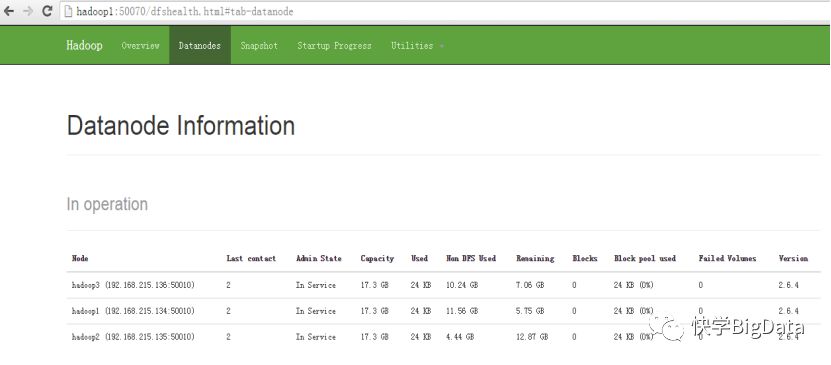Click the Node column header
831x365 pixels.
(x=80, y=259)
